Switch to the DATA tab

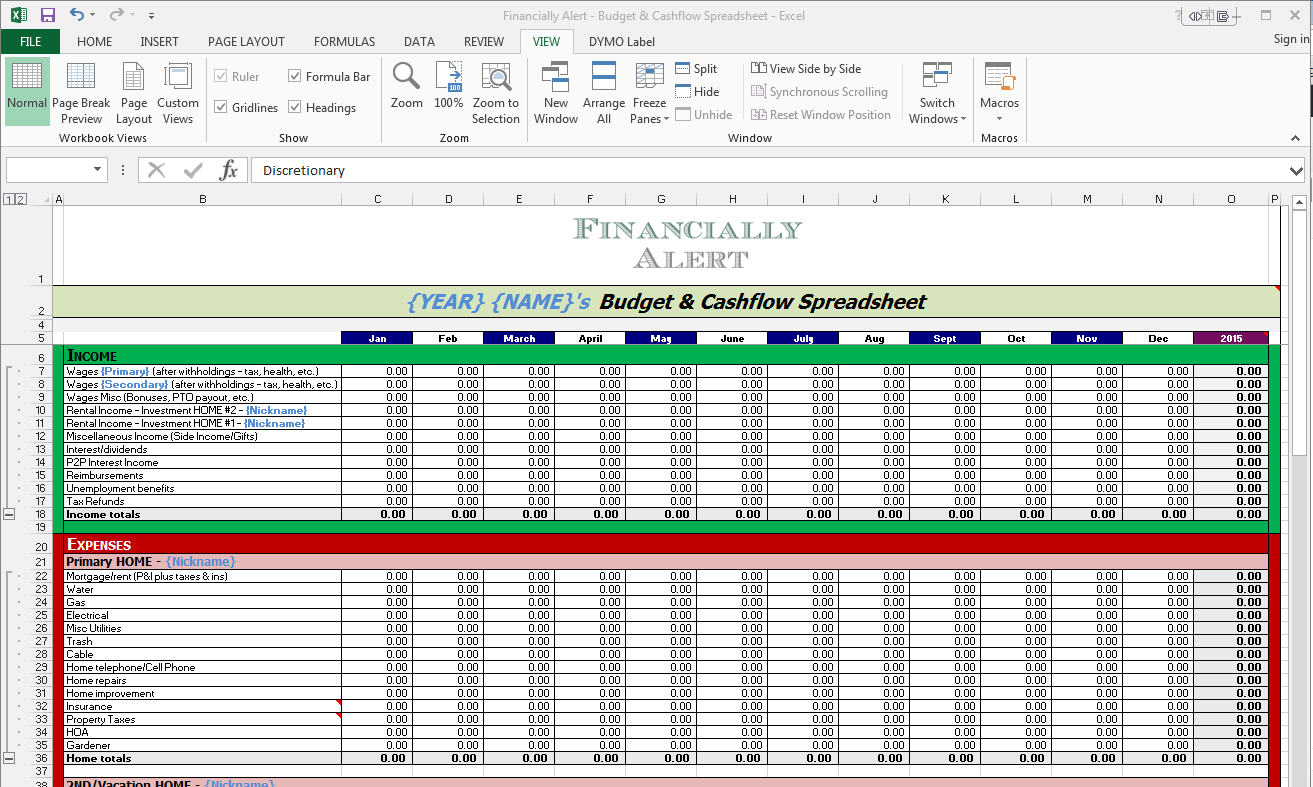pos(419,42)
